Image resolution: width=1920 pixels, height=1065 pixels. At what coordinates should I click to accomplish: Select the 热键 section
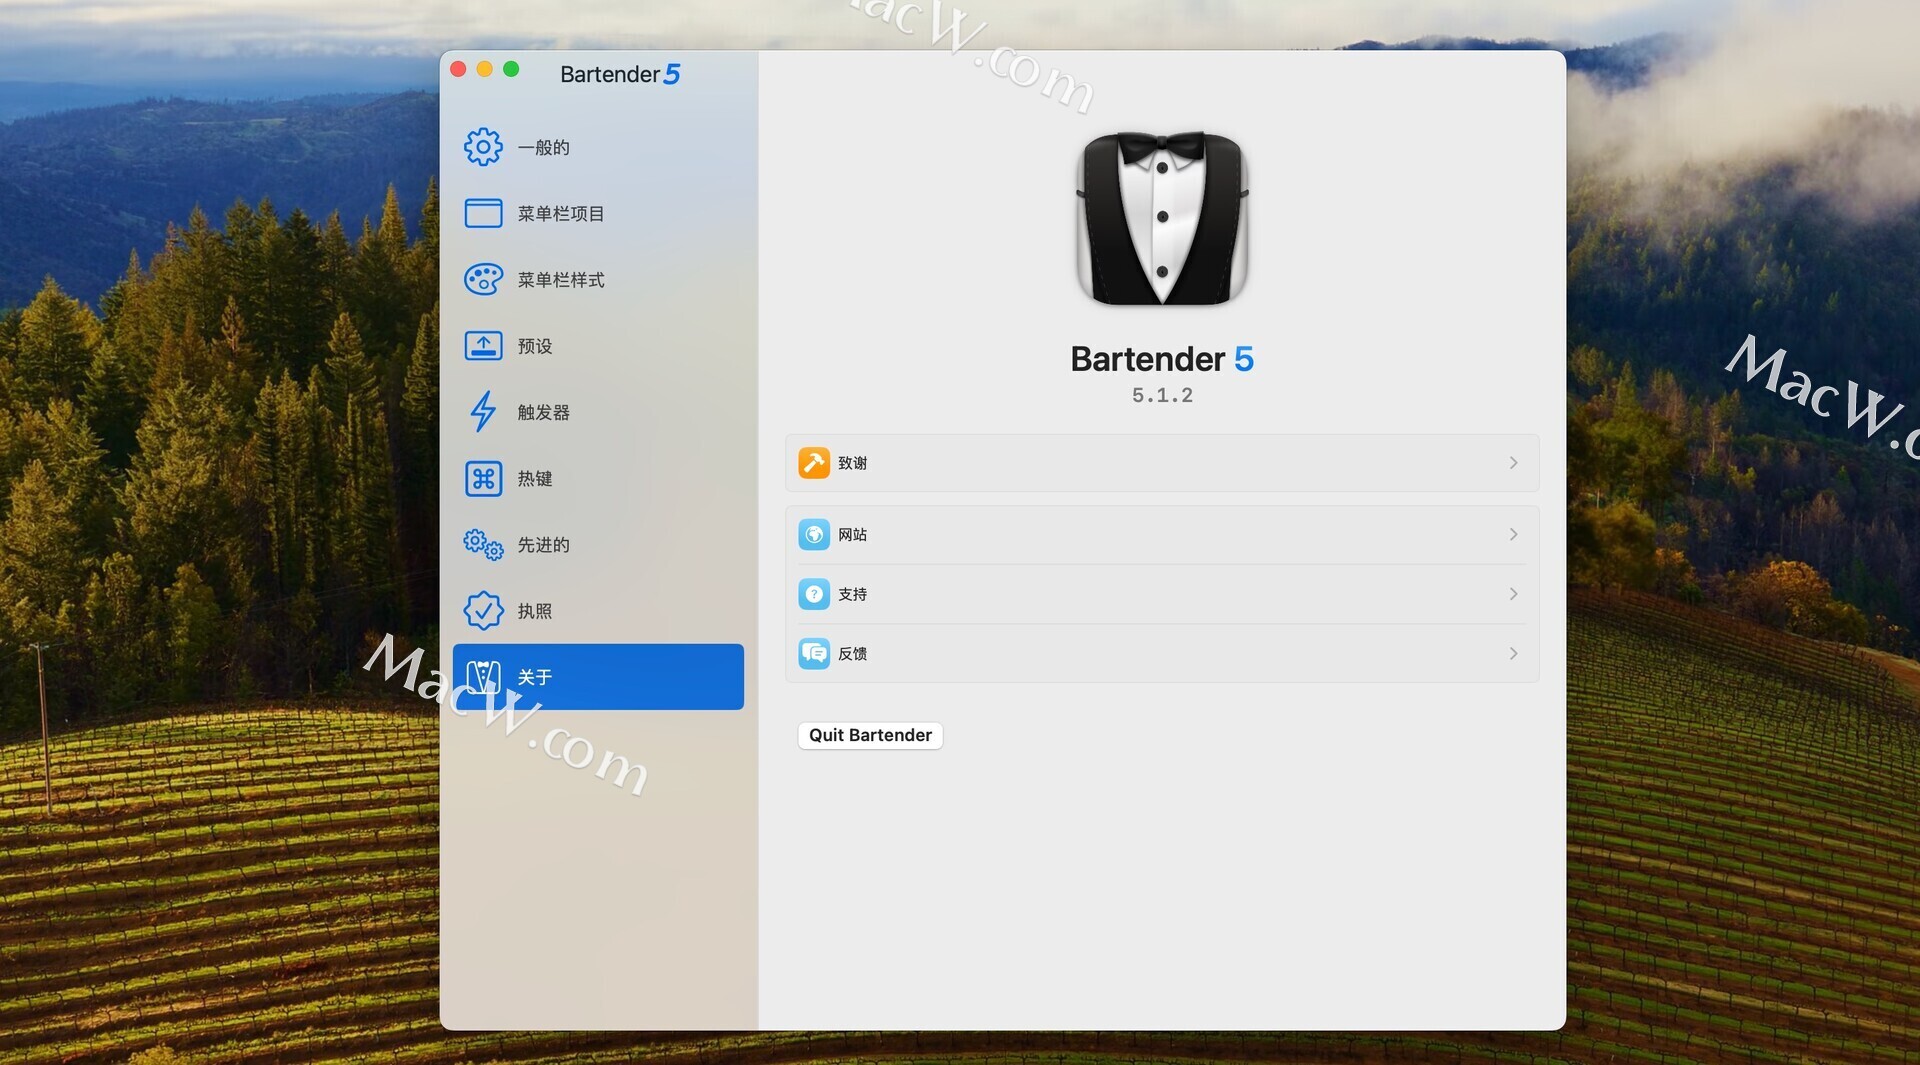(x=598, y=478)
